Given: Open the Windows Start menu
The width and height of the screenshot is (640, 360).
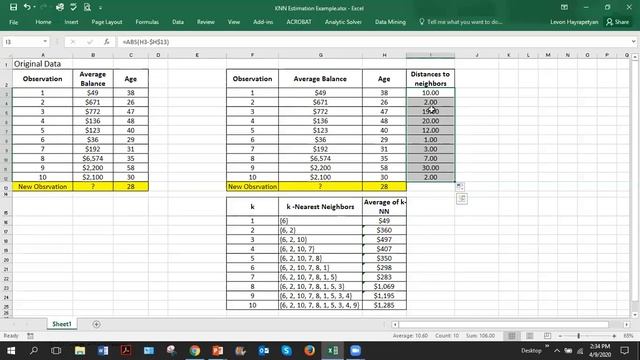Looking at the screenshot, I should click(11, 351).
